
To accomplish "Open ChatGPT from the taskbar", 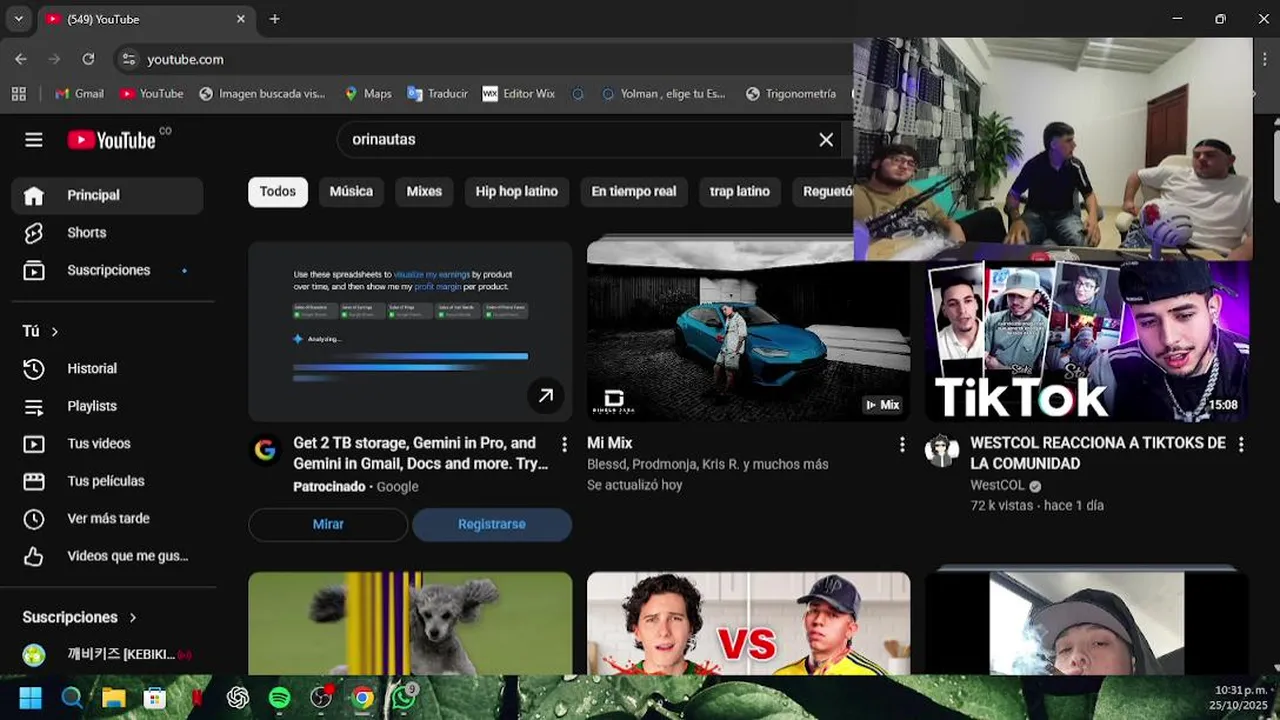I will point(238,698).
